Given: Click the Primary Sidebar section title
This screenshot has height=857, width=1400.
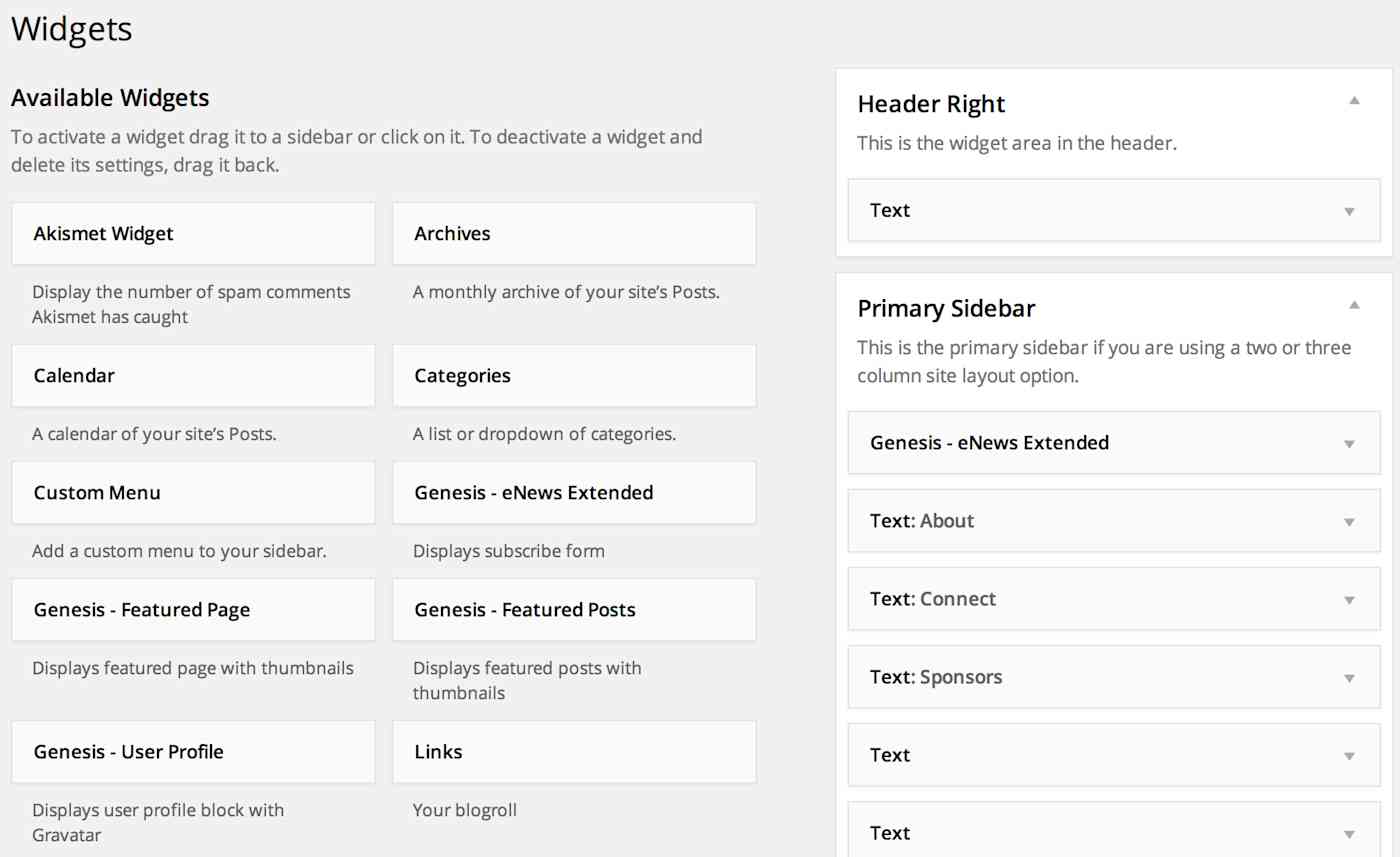Looking at the screenshot, I should pyautogui.click(x=946, y=308).
